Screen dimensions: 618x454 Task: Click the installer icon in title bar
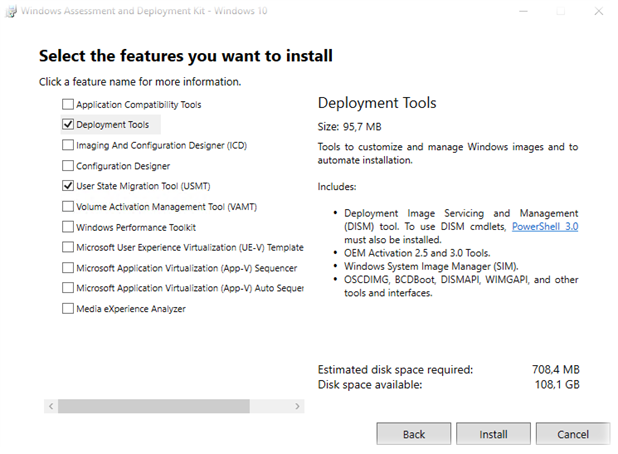(11, 11)
